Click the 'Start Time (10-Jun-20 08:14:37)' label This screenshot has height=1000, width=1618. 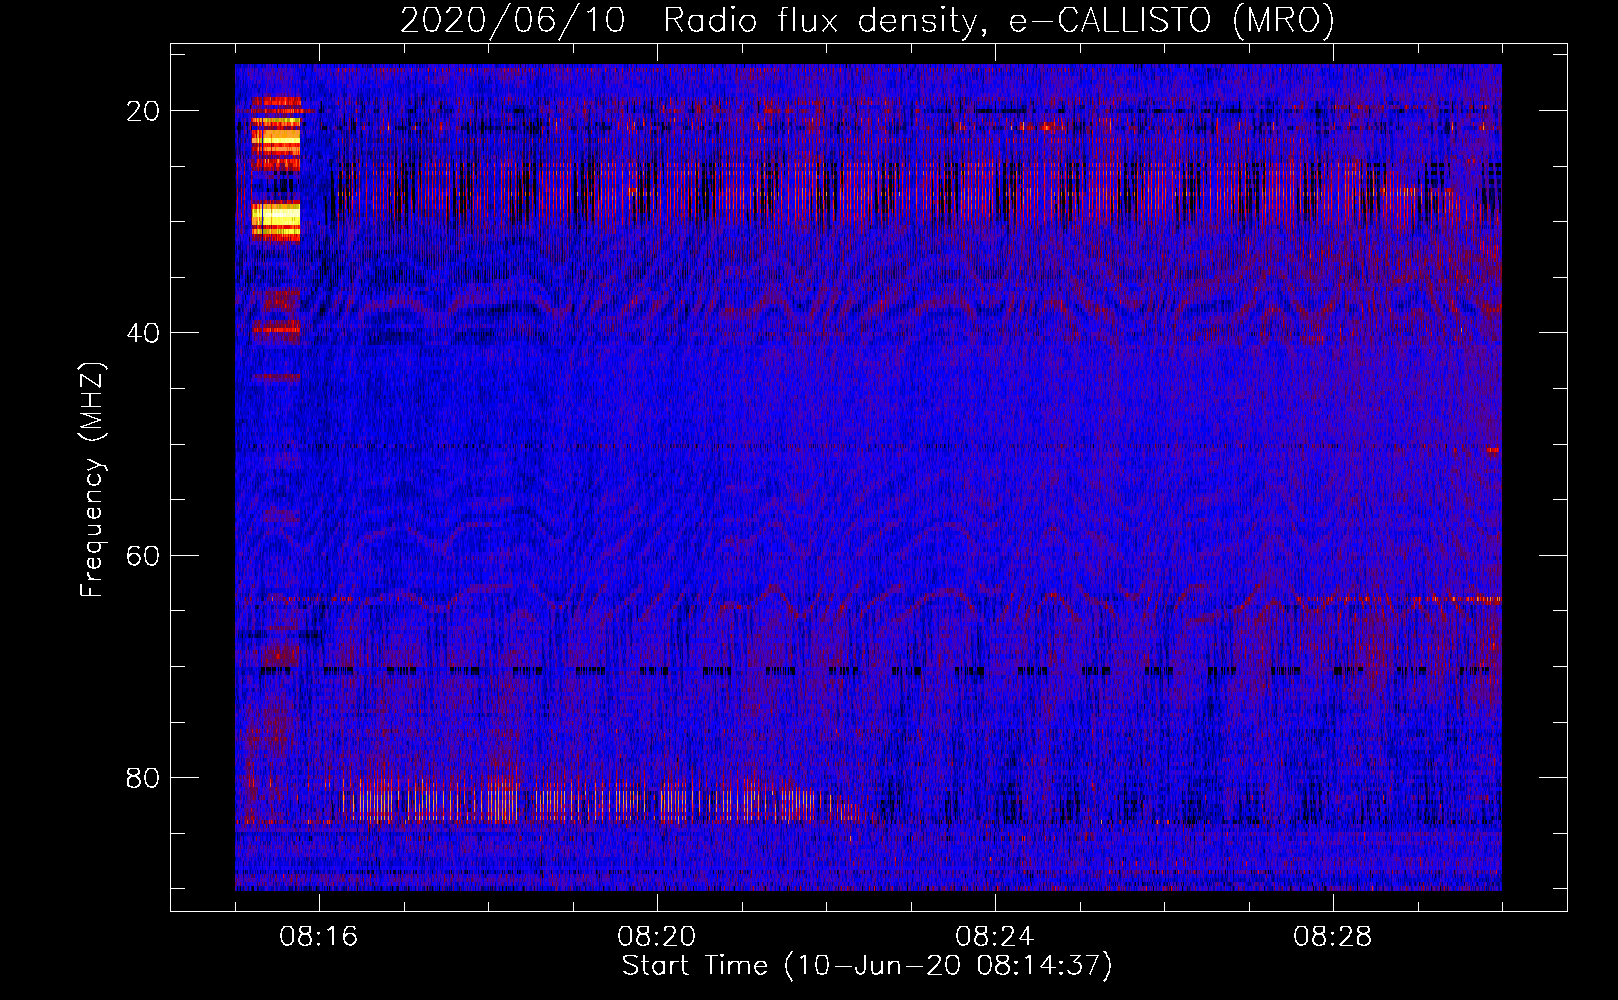(867, 966)
